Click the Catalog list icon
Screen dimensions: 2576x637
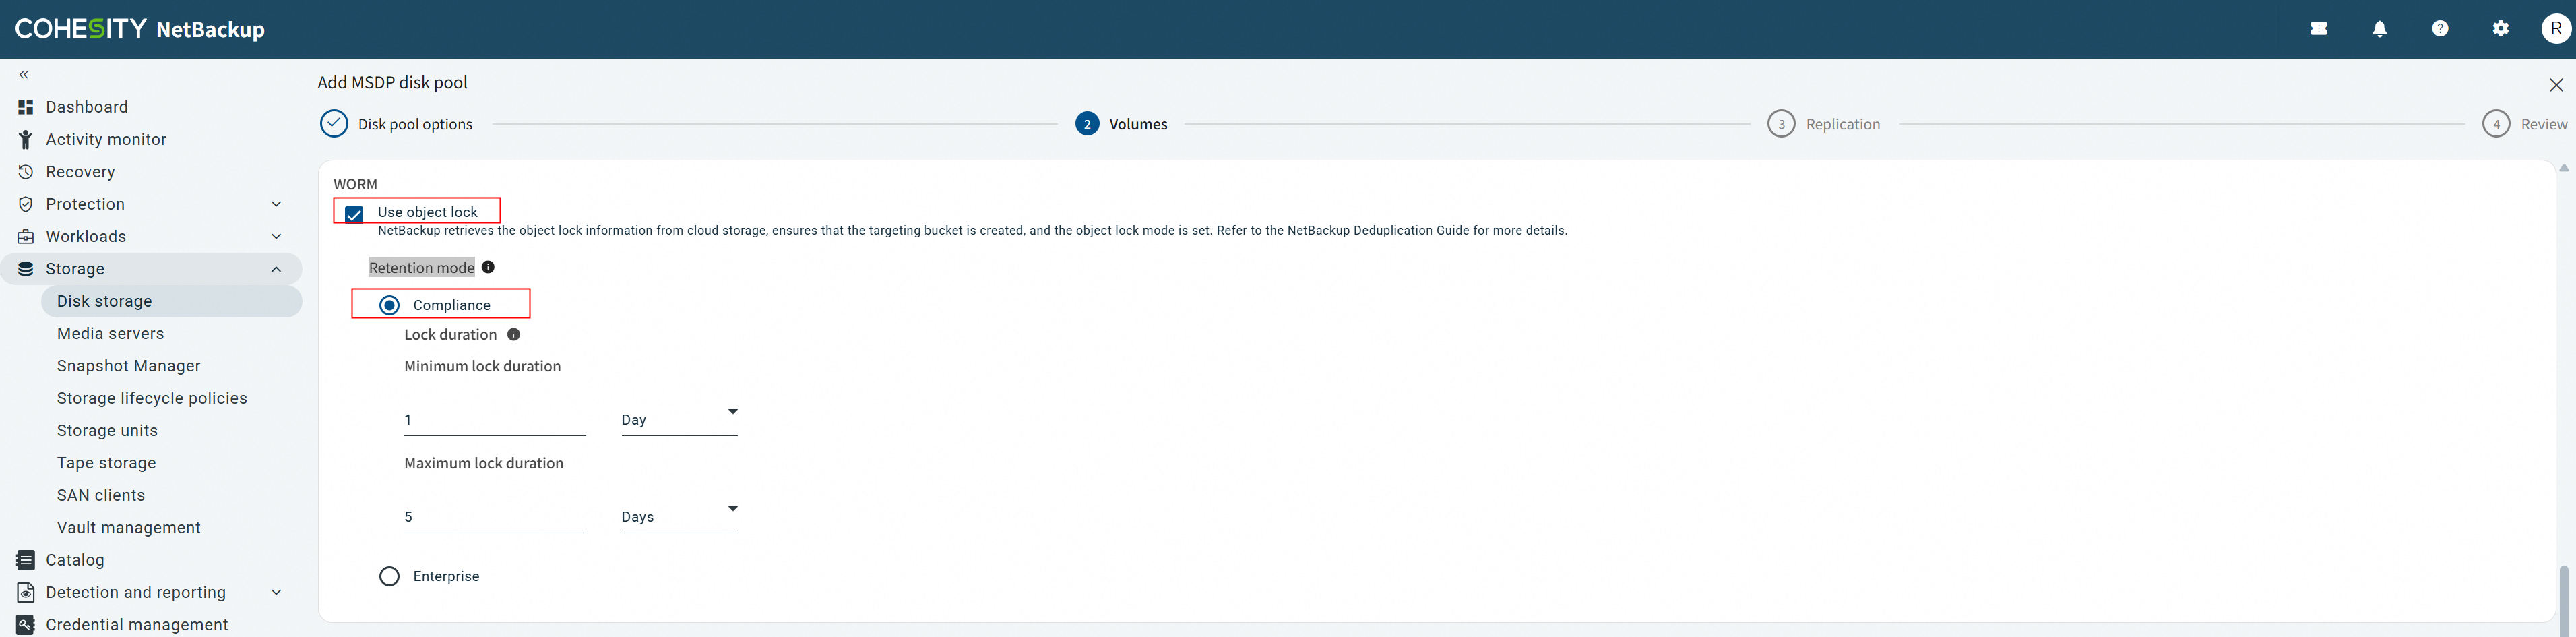pyautogui.click(x=26, y=560)
